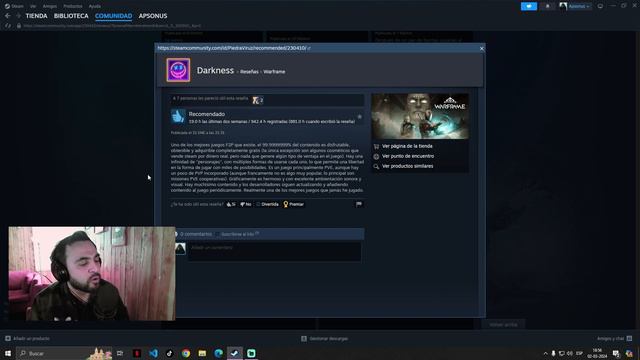Open Task View in the taskbar

click(120, 353)
